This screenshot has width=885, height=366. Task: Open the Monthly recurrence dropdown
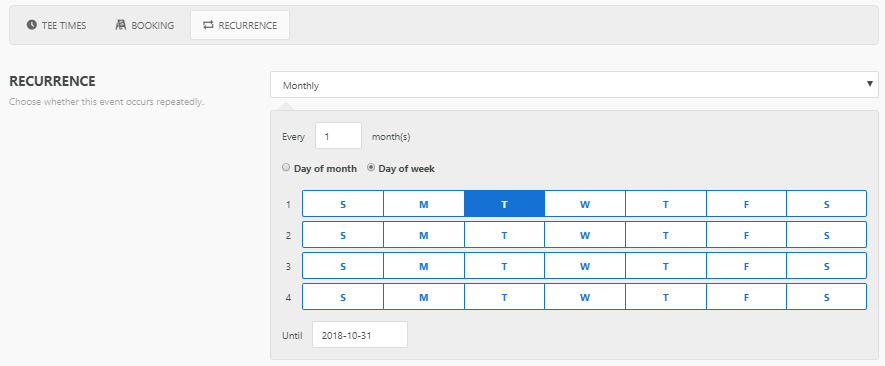tap(574, 85)
